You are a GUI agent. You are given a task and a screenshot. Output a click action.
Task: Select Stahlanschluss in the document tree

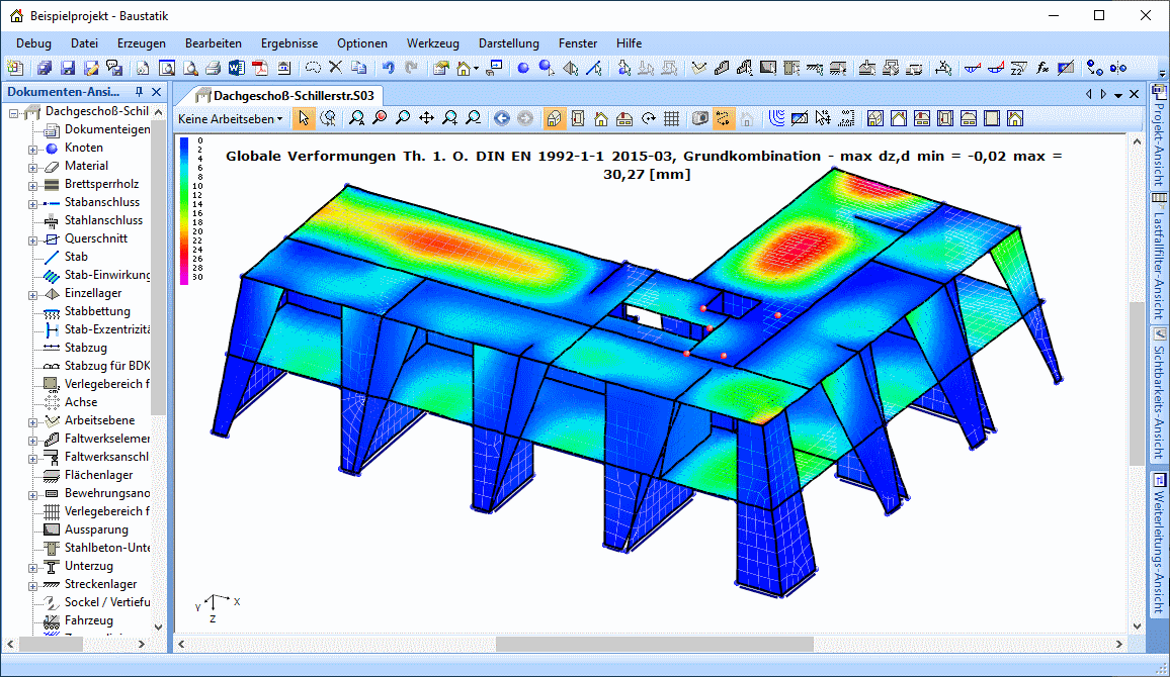point(103,220)
